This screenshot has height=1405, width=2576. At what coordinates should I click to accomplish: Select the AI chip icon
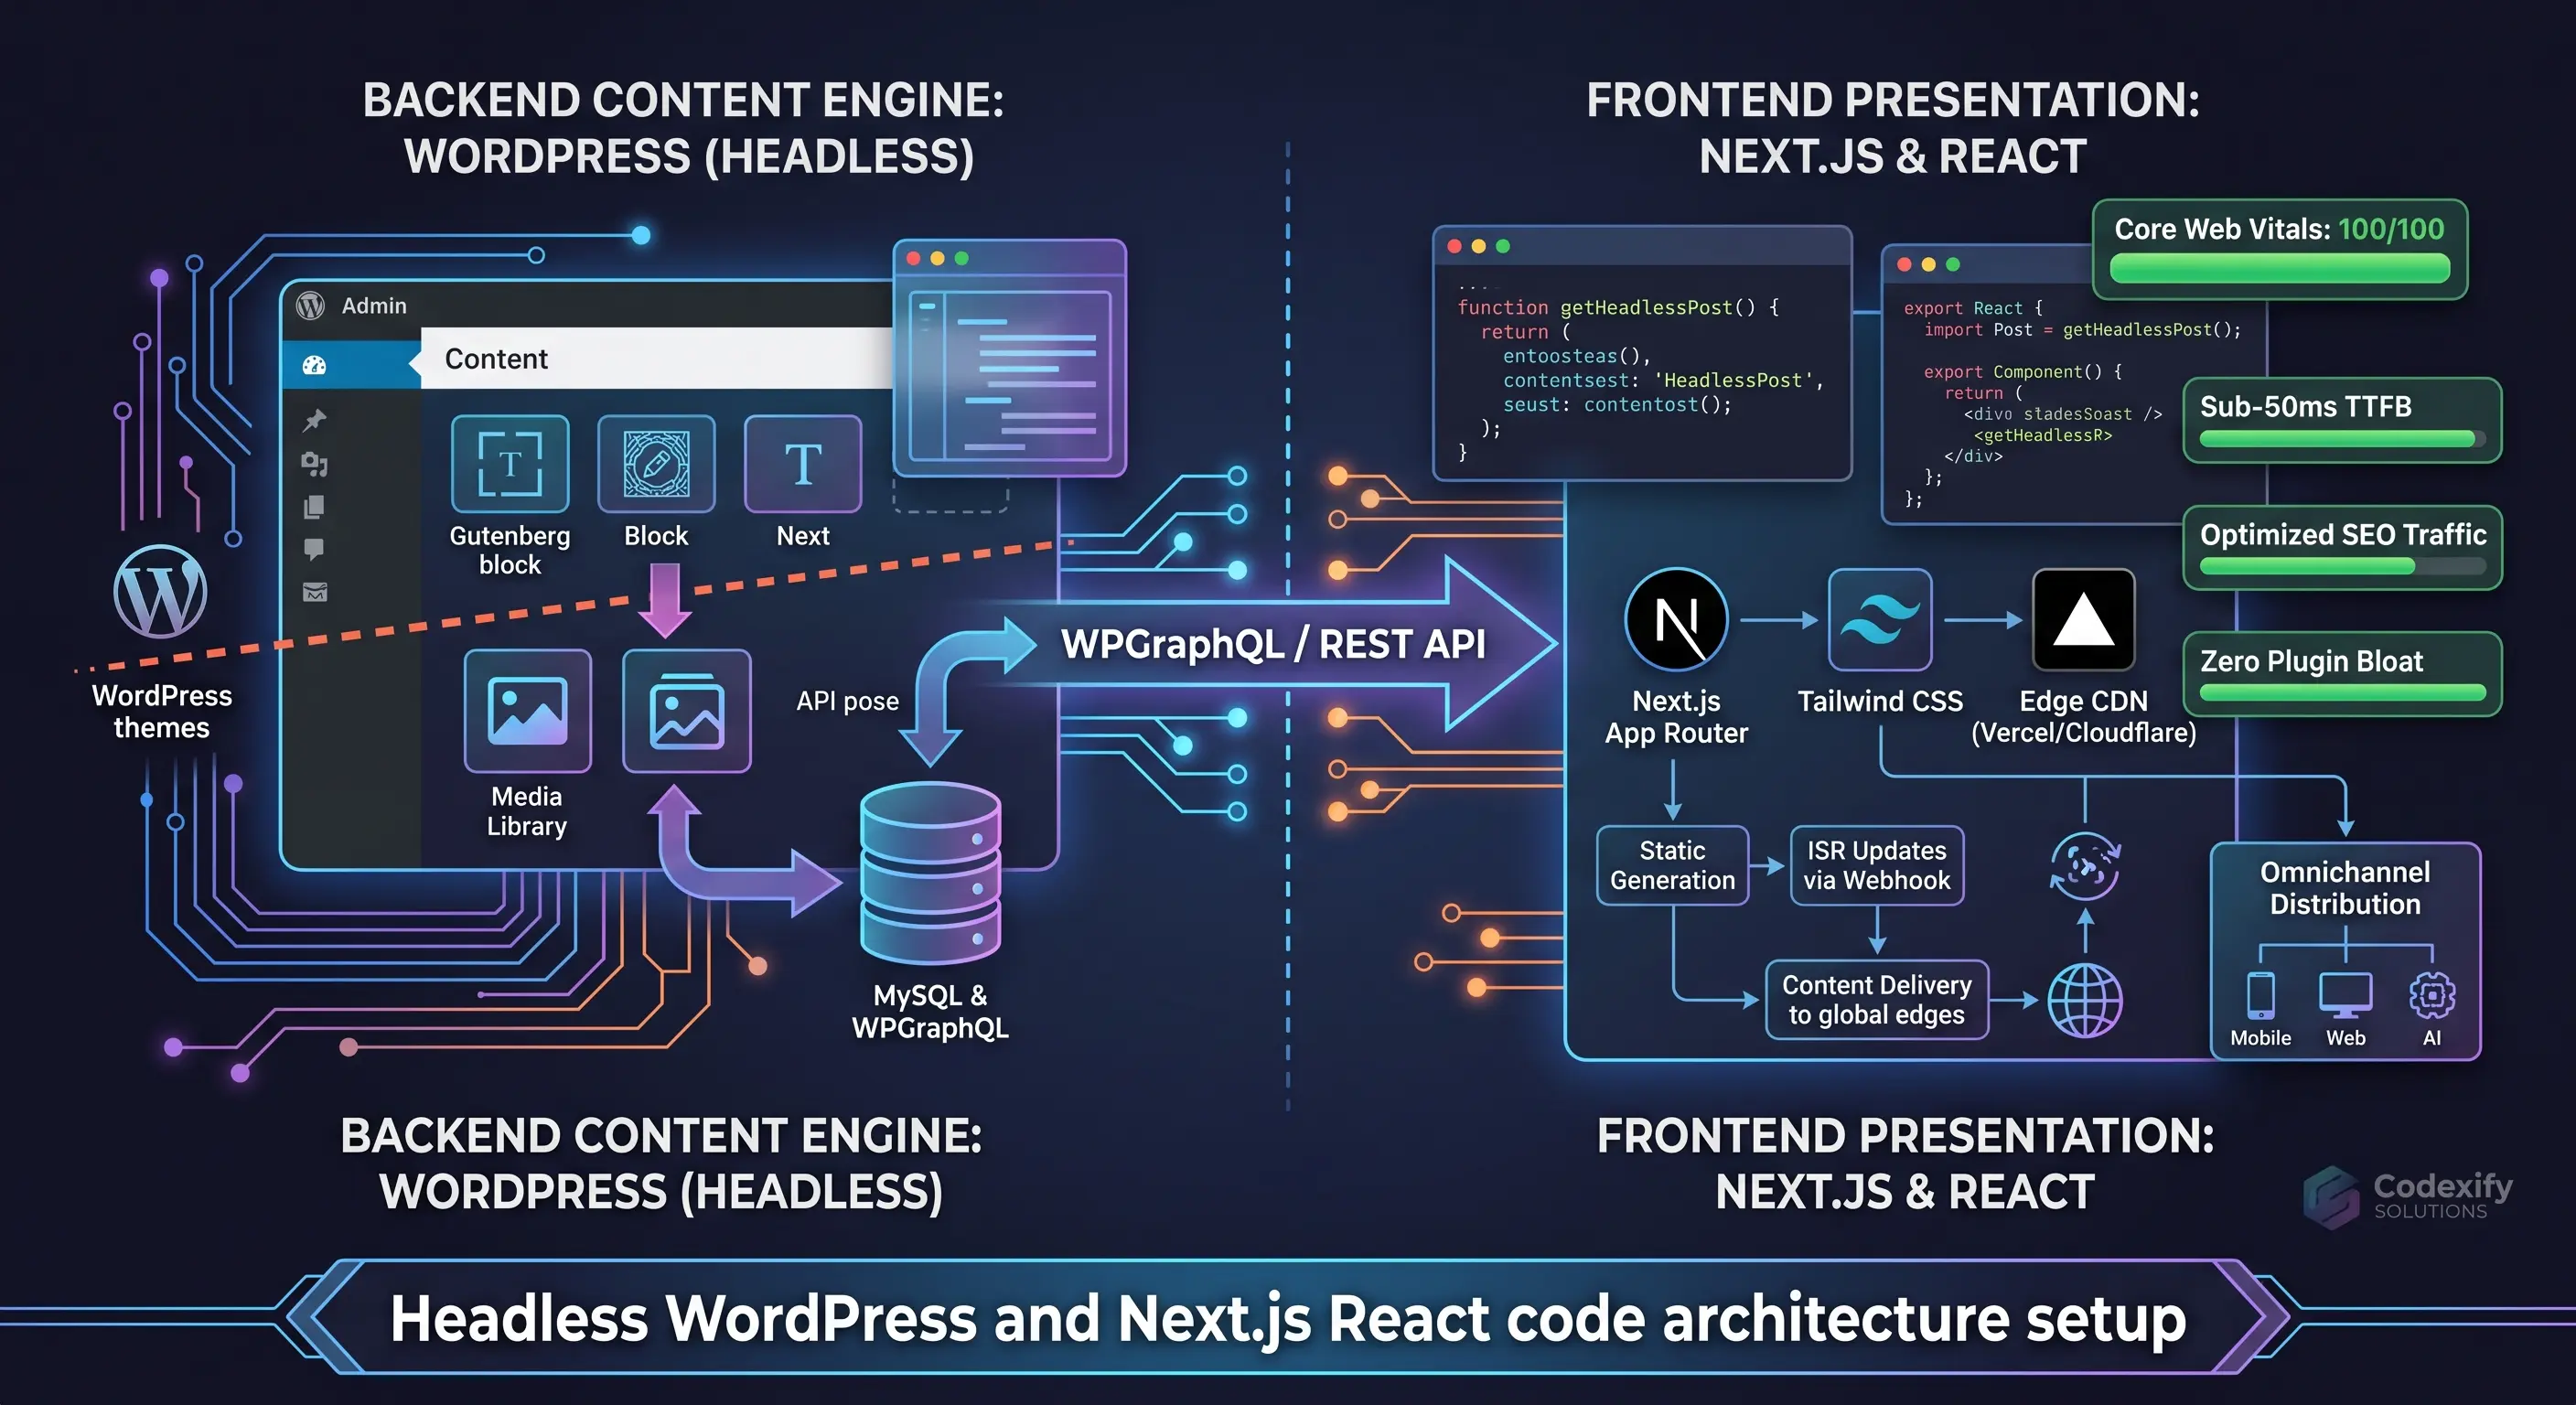click(2432, 995)
